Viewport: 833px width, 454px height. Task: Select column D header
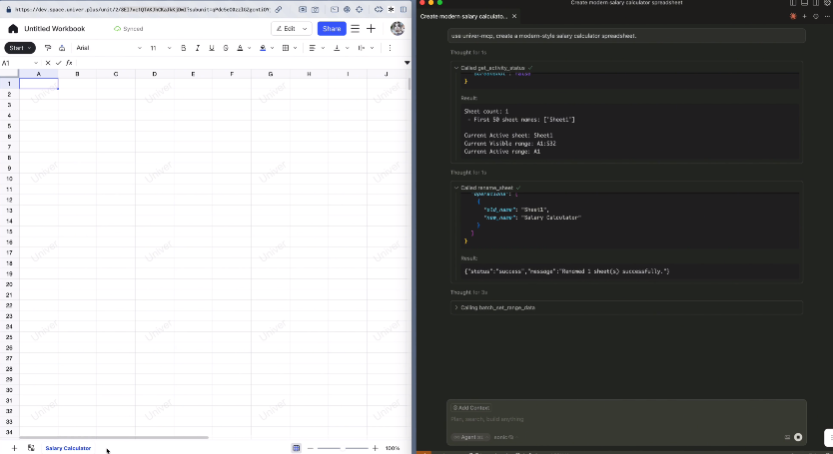pos(155,74)
